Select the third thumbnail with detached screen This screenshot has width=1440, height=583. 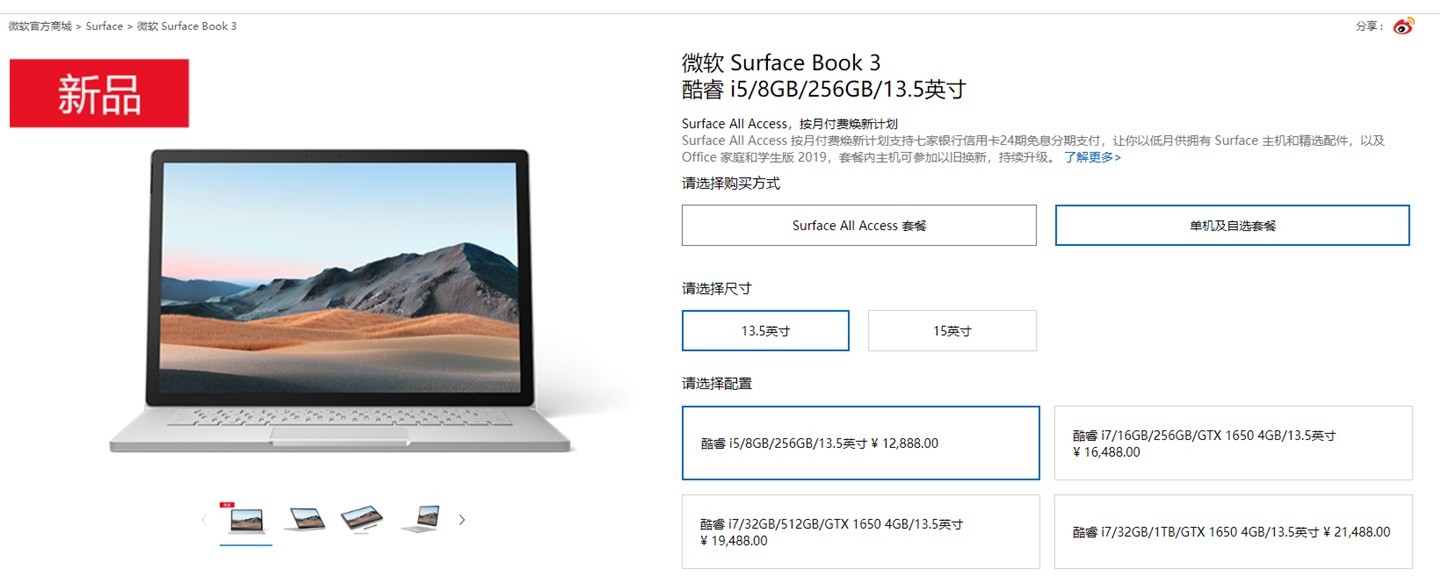pyautogui.click(x=362, y=519)
